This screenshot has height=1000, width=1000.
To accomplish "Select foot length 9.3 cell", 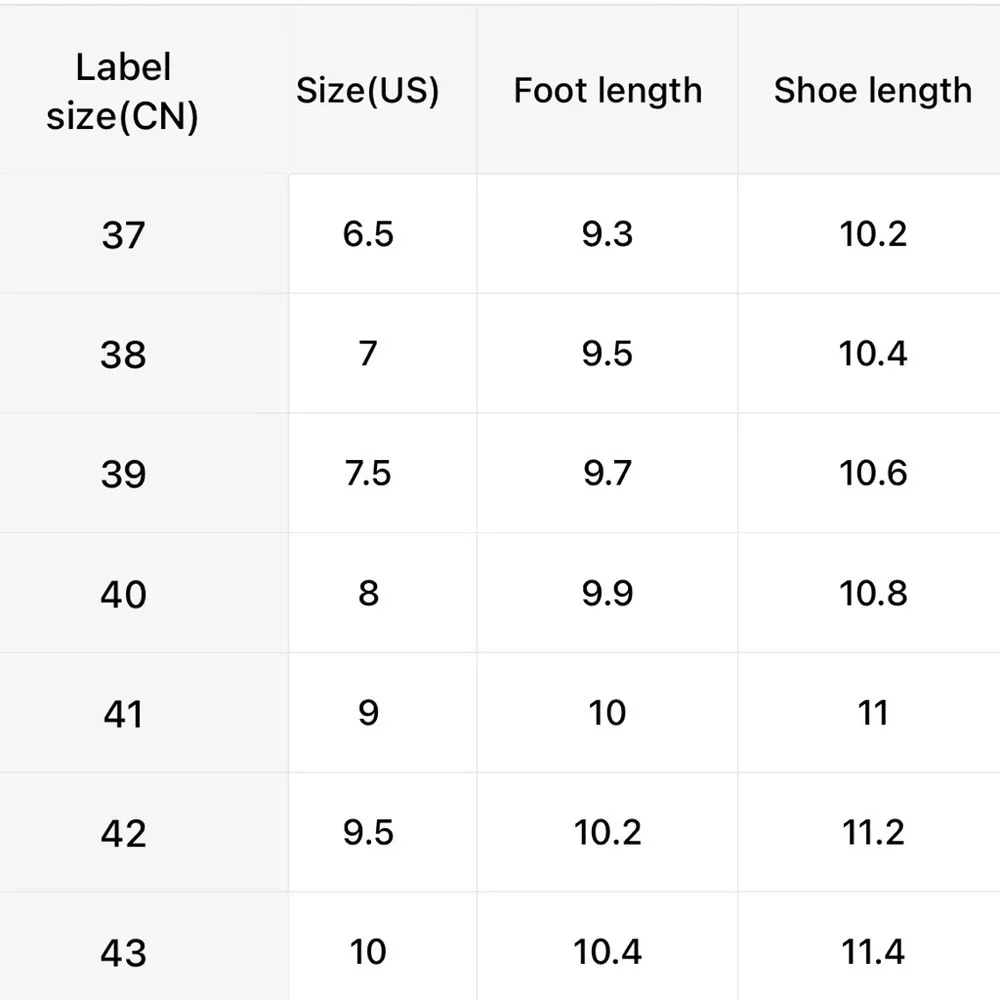I will [607, 234].
